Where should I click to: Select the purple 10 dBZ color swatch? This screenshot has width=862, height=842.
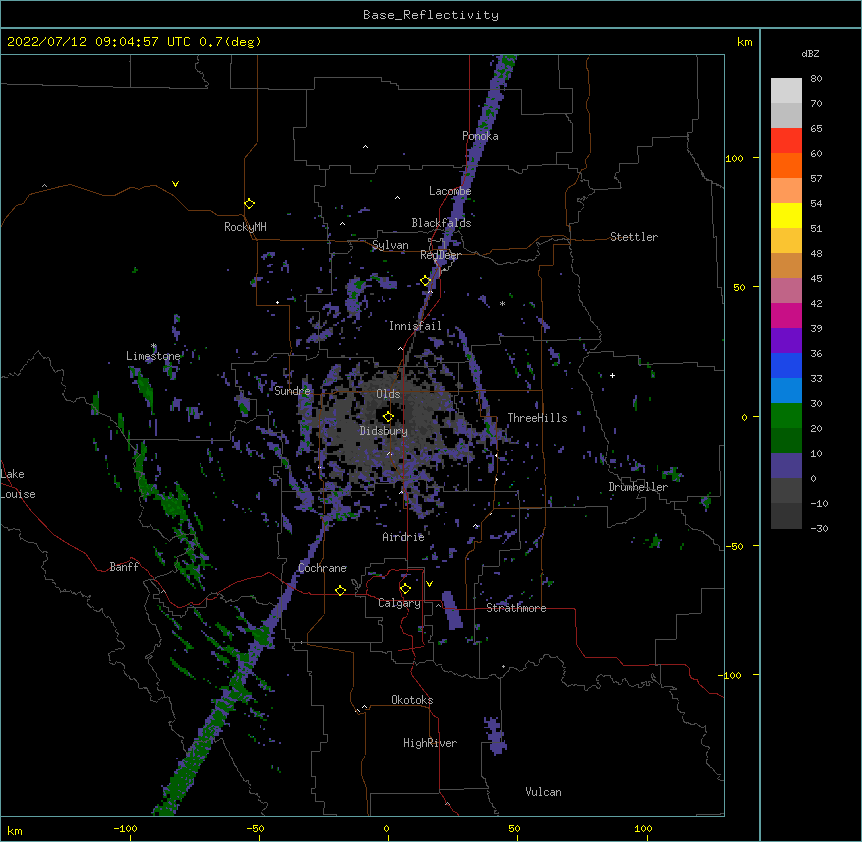click(x=786, y=466)
